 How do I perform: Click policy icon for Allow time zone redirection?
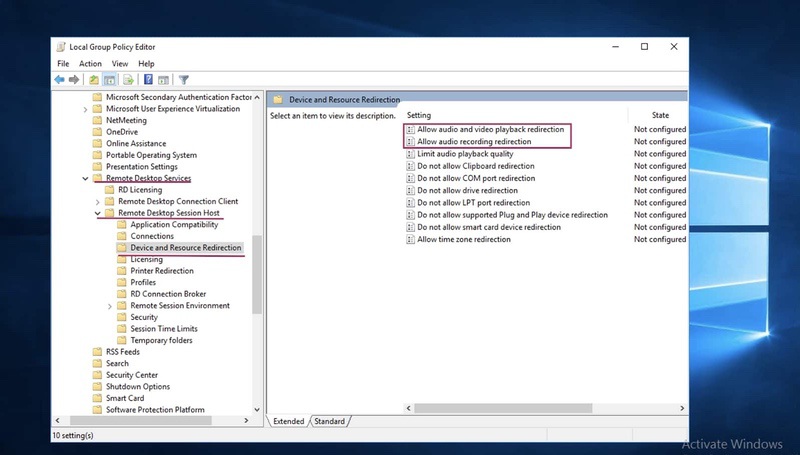(x=410, y=240)
